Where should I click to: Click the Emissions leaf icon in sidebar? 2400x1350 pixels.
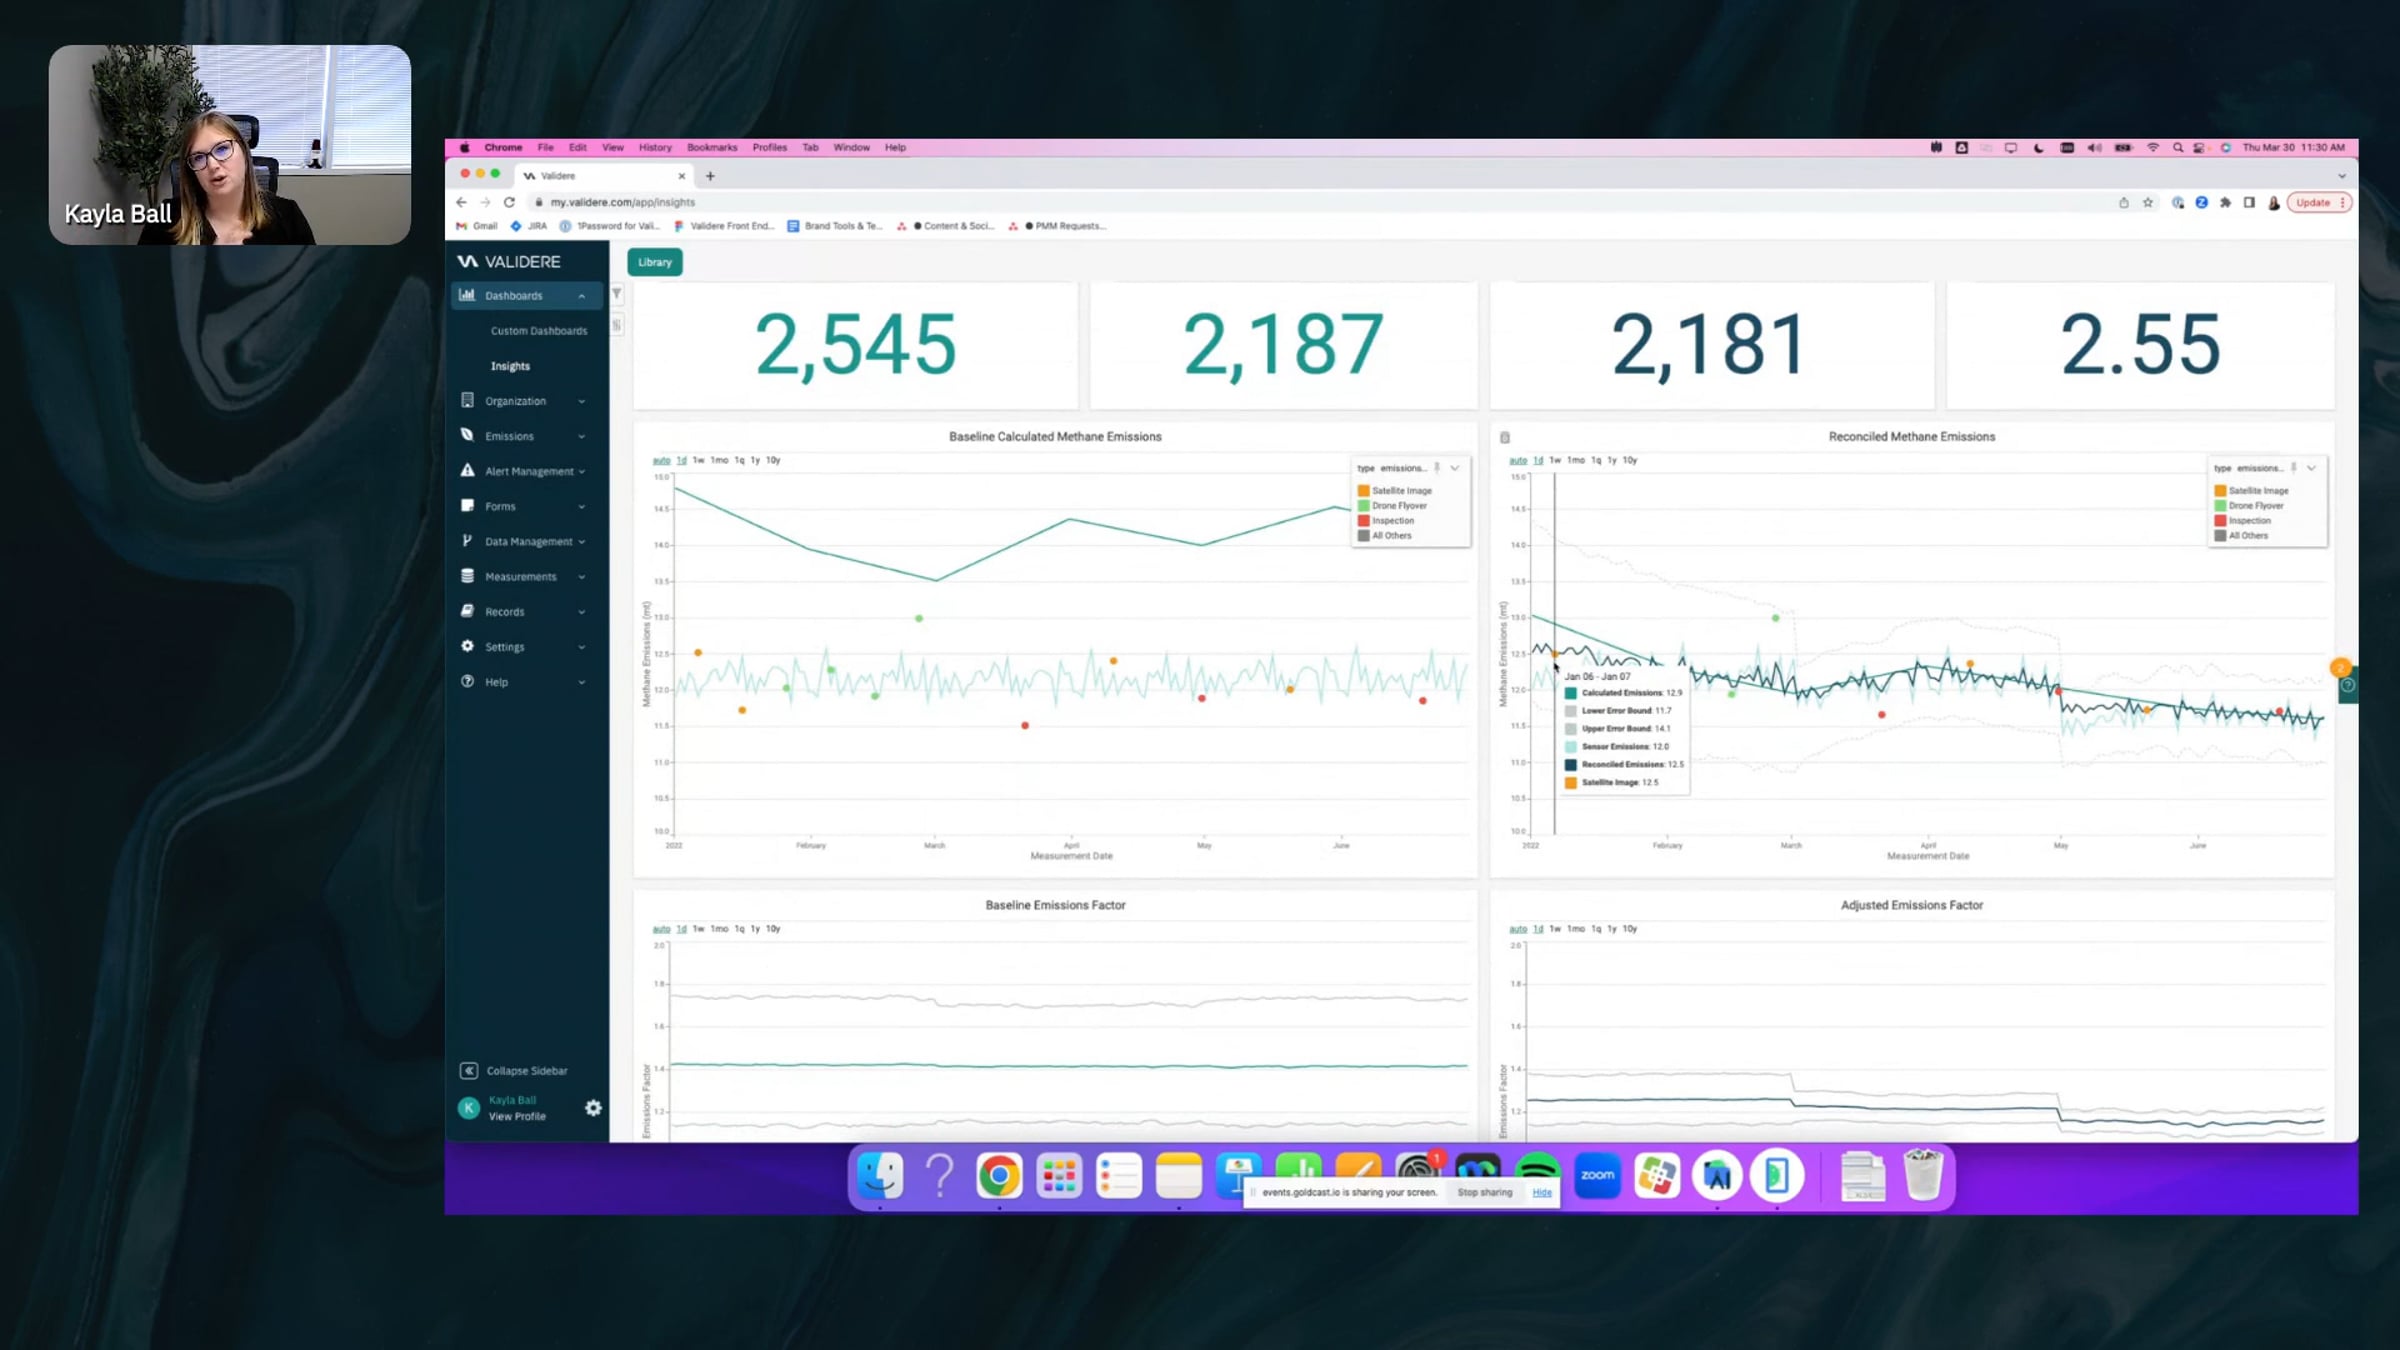pyautogui.click(x=467, y=435)
